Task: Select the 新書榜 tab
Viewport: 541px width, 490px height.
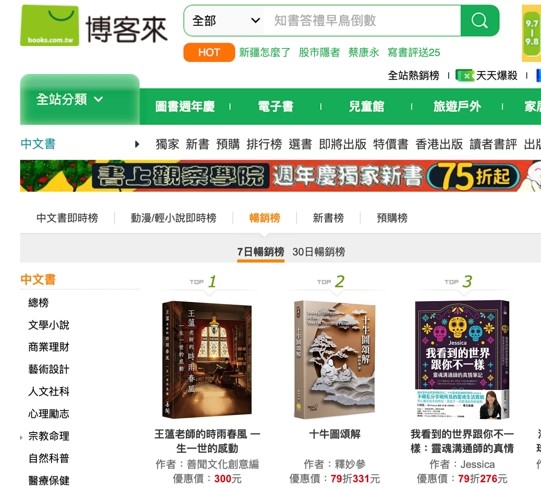Action: 328,218
